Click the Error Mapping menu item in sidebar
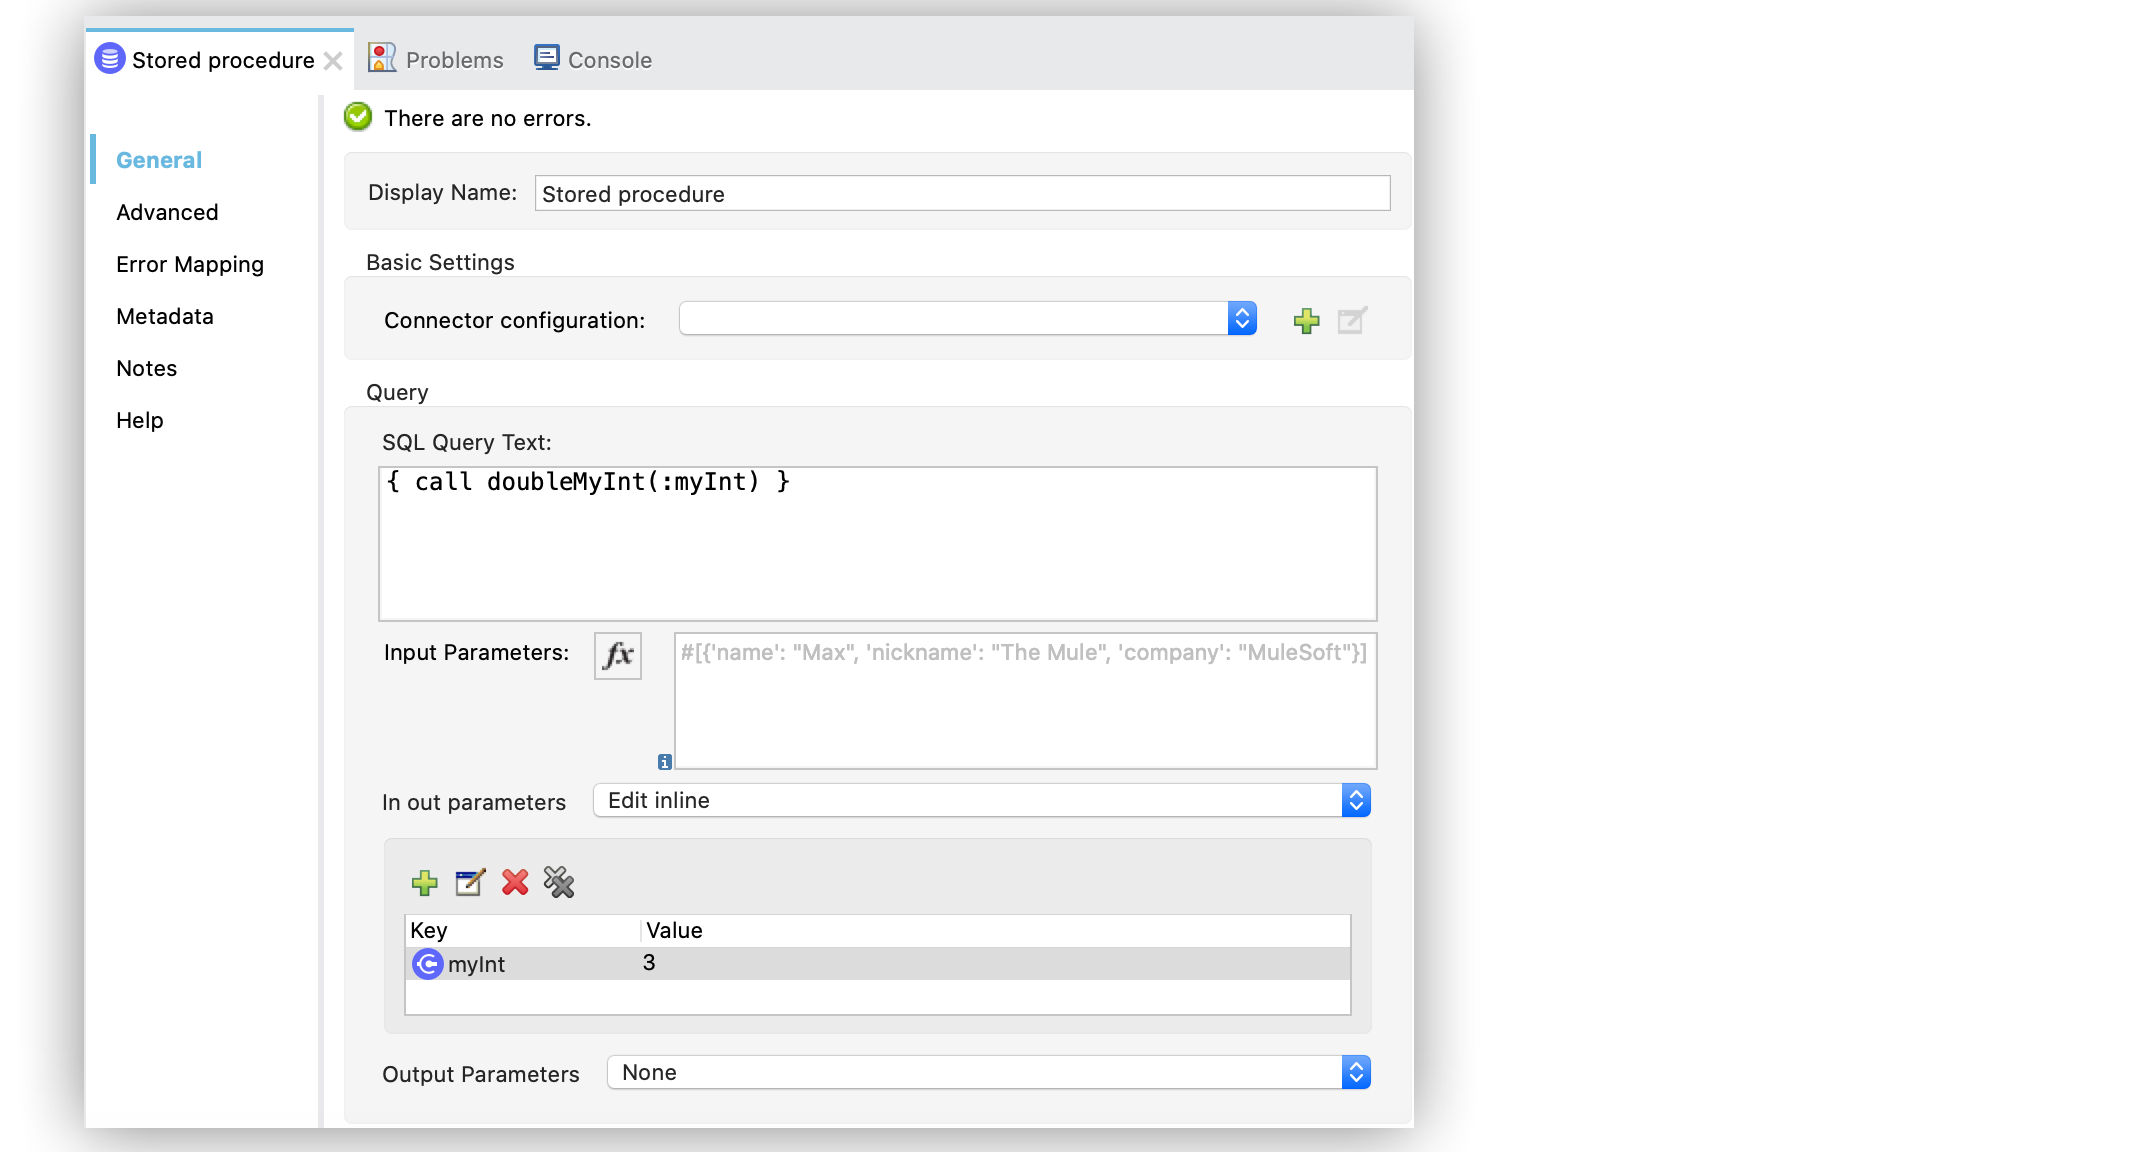Viewport: 2142px width, 1152px height. click(189, 264)
